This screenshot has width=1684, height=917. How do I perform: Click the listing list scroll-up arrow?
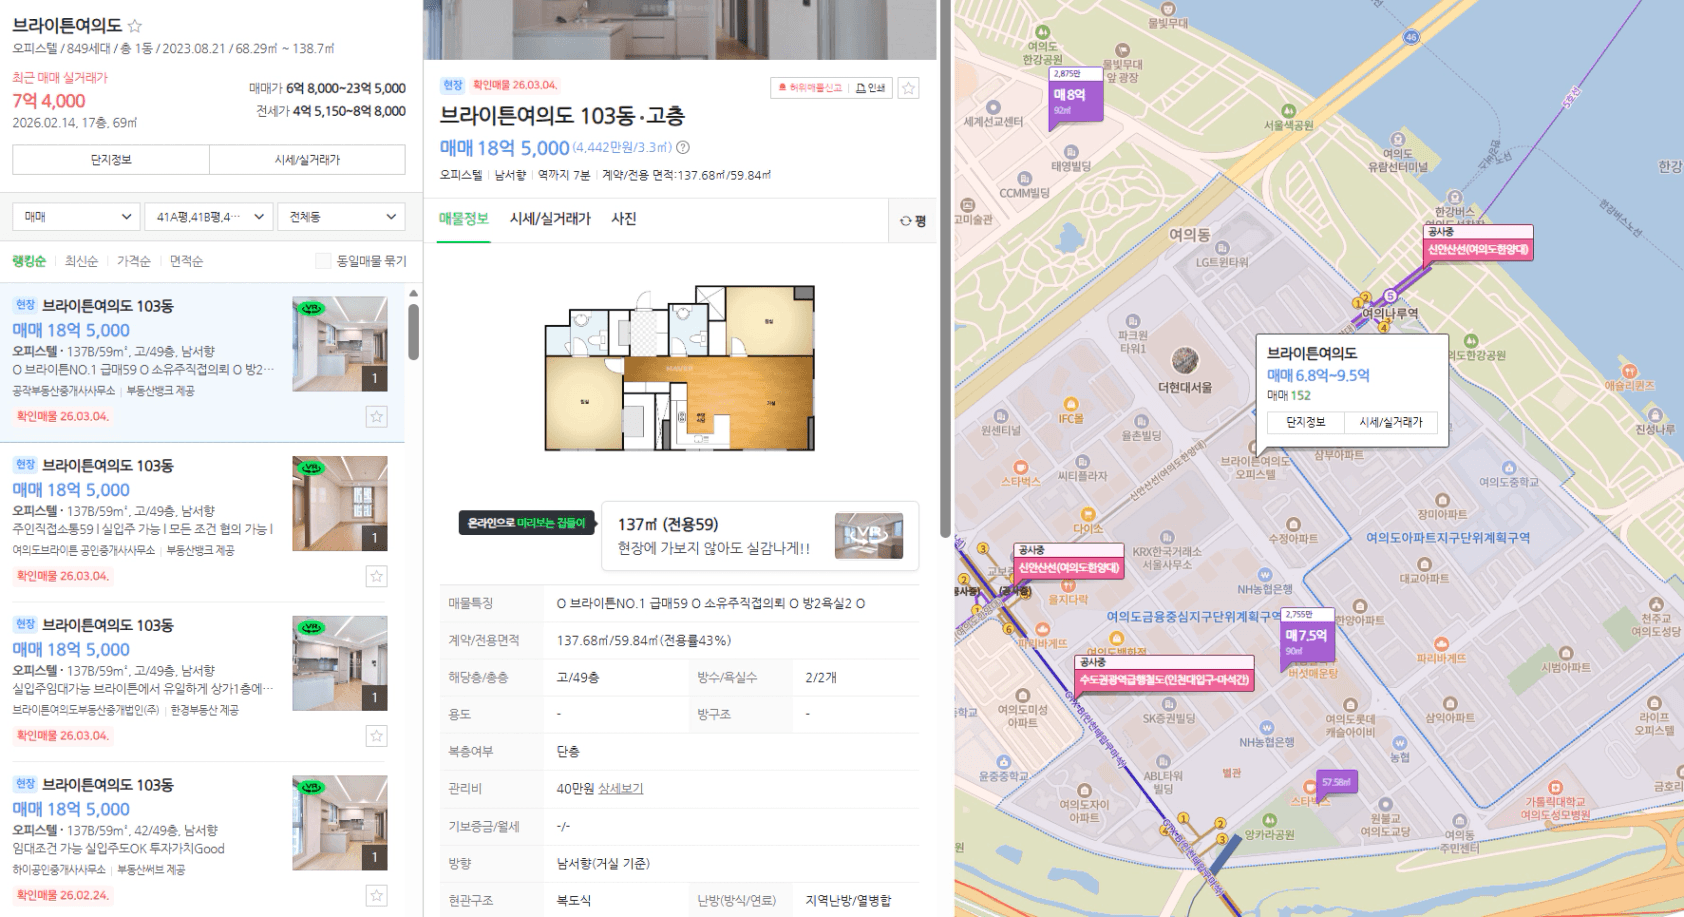click(413, 293)
